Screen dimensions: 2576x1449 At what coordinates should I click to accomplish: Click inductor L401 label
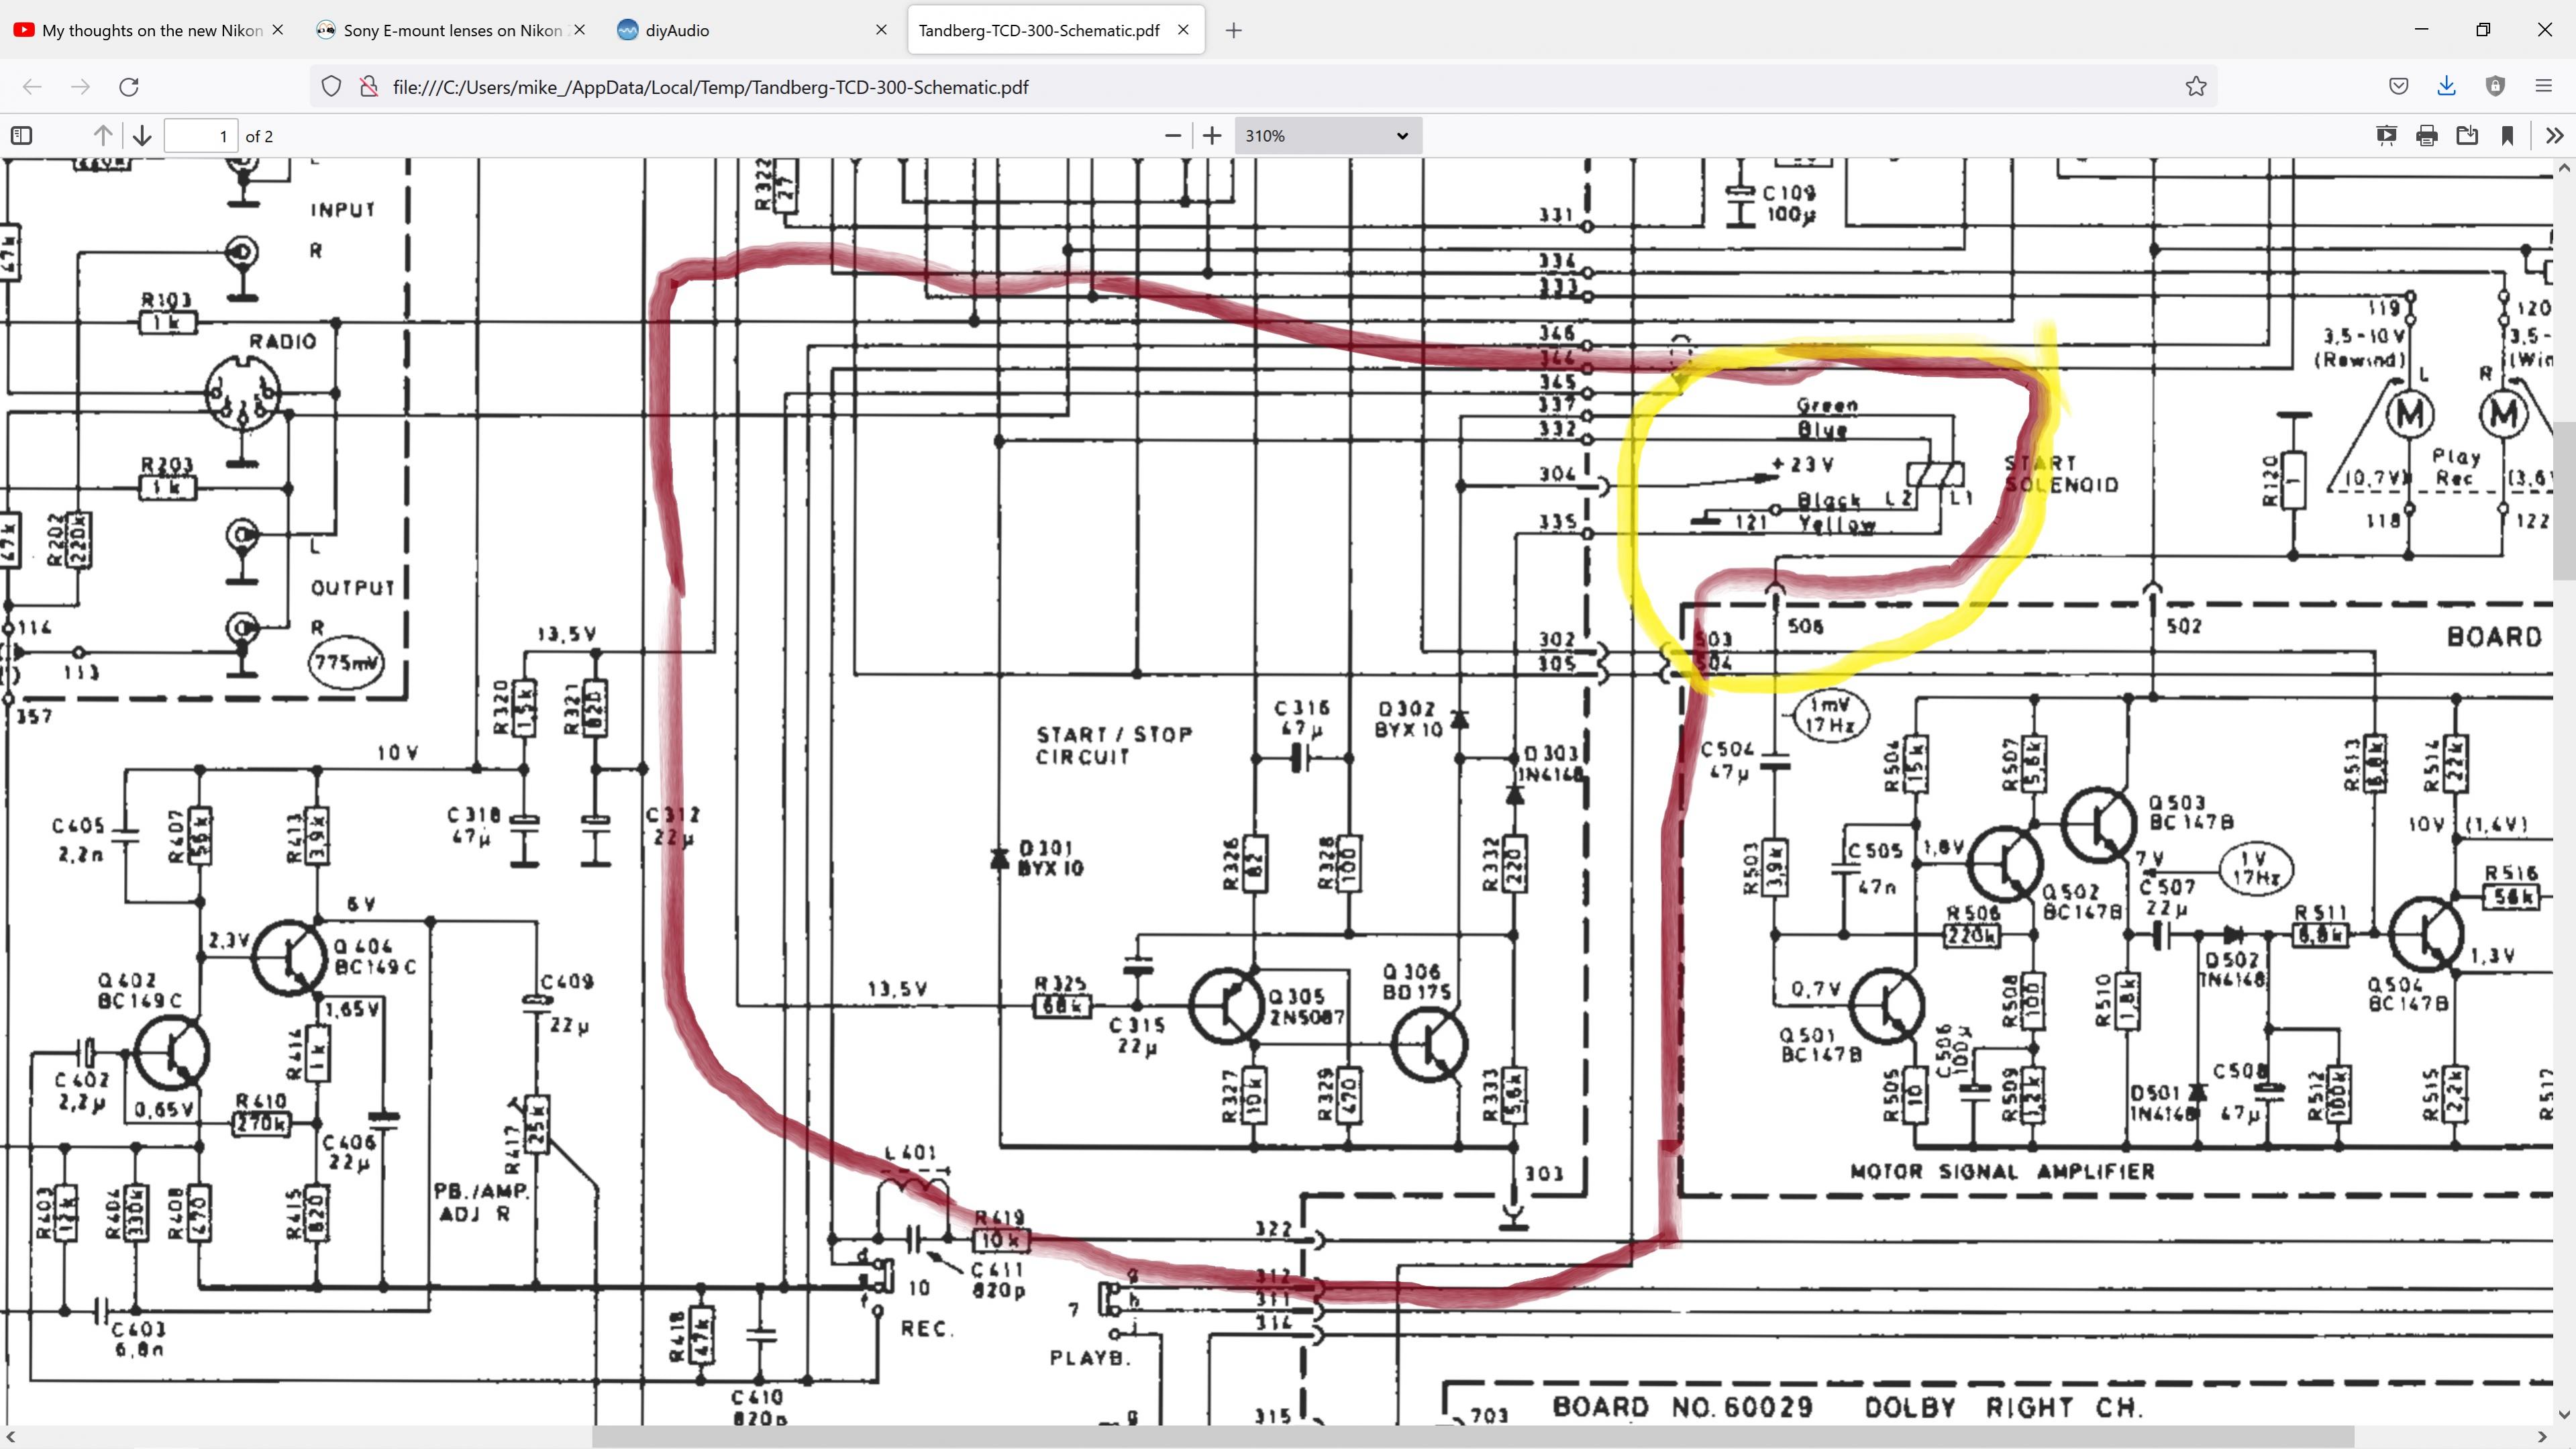910,1153
